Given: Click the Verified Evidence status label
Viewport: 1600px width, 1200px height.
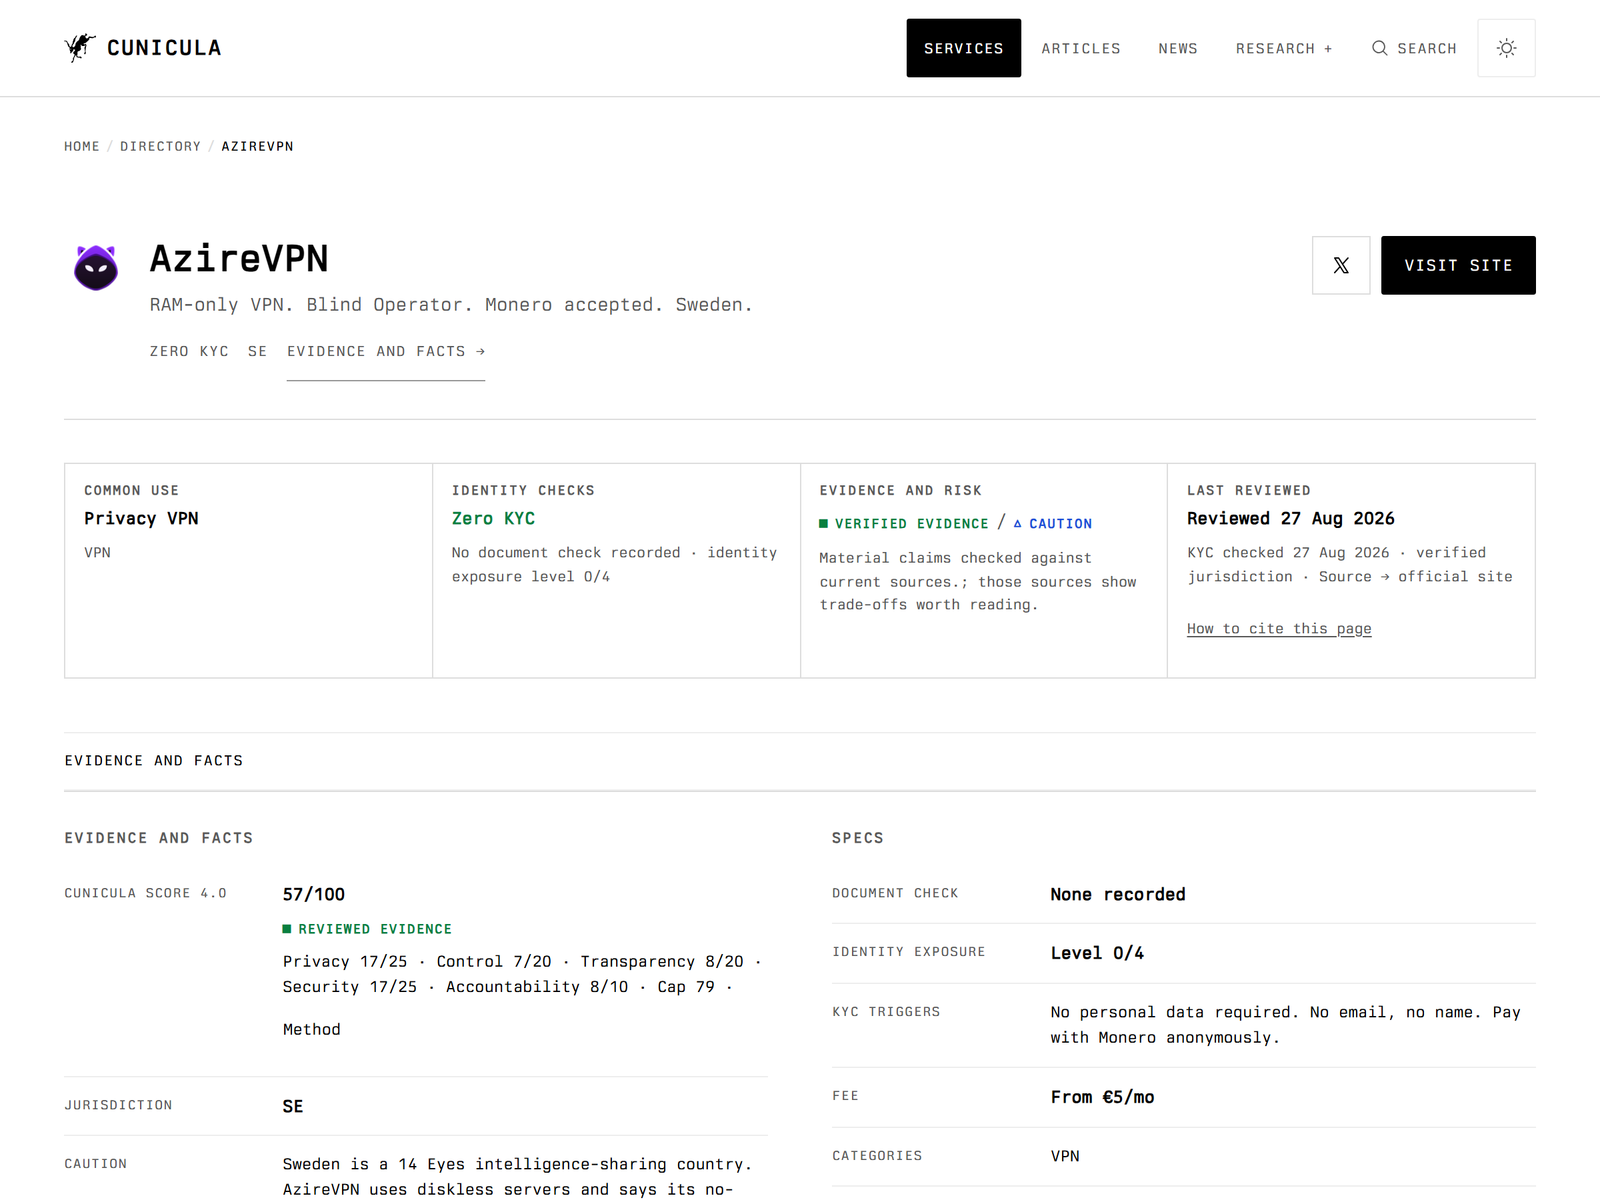Looking at the screenshot, I should coord(904,523).
